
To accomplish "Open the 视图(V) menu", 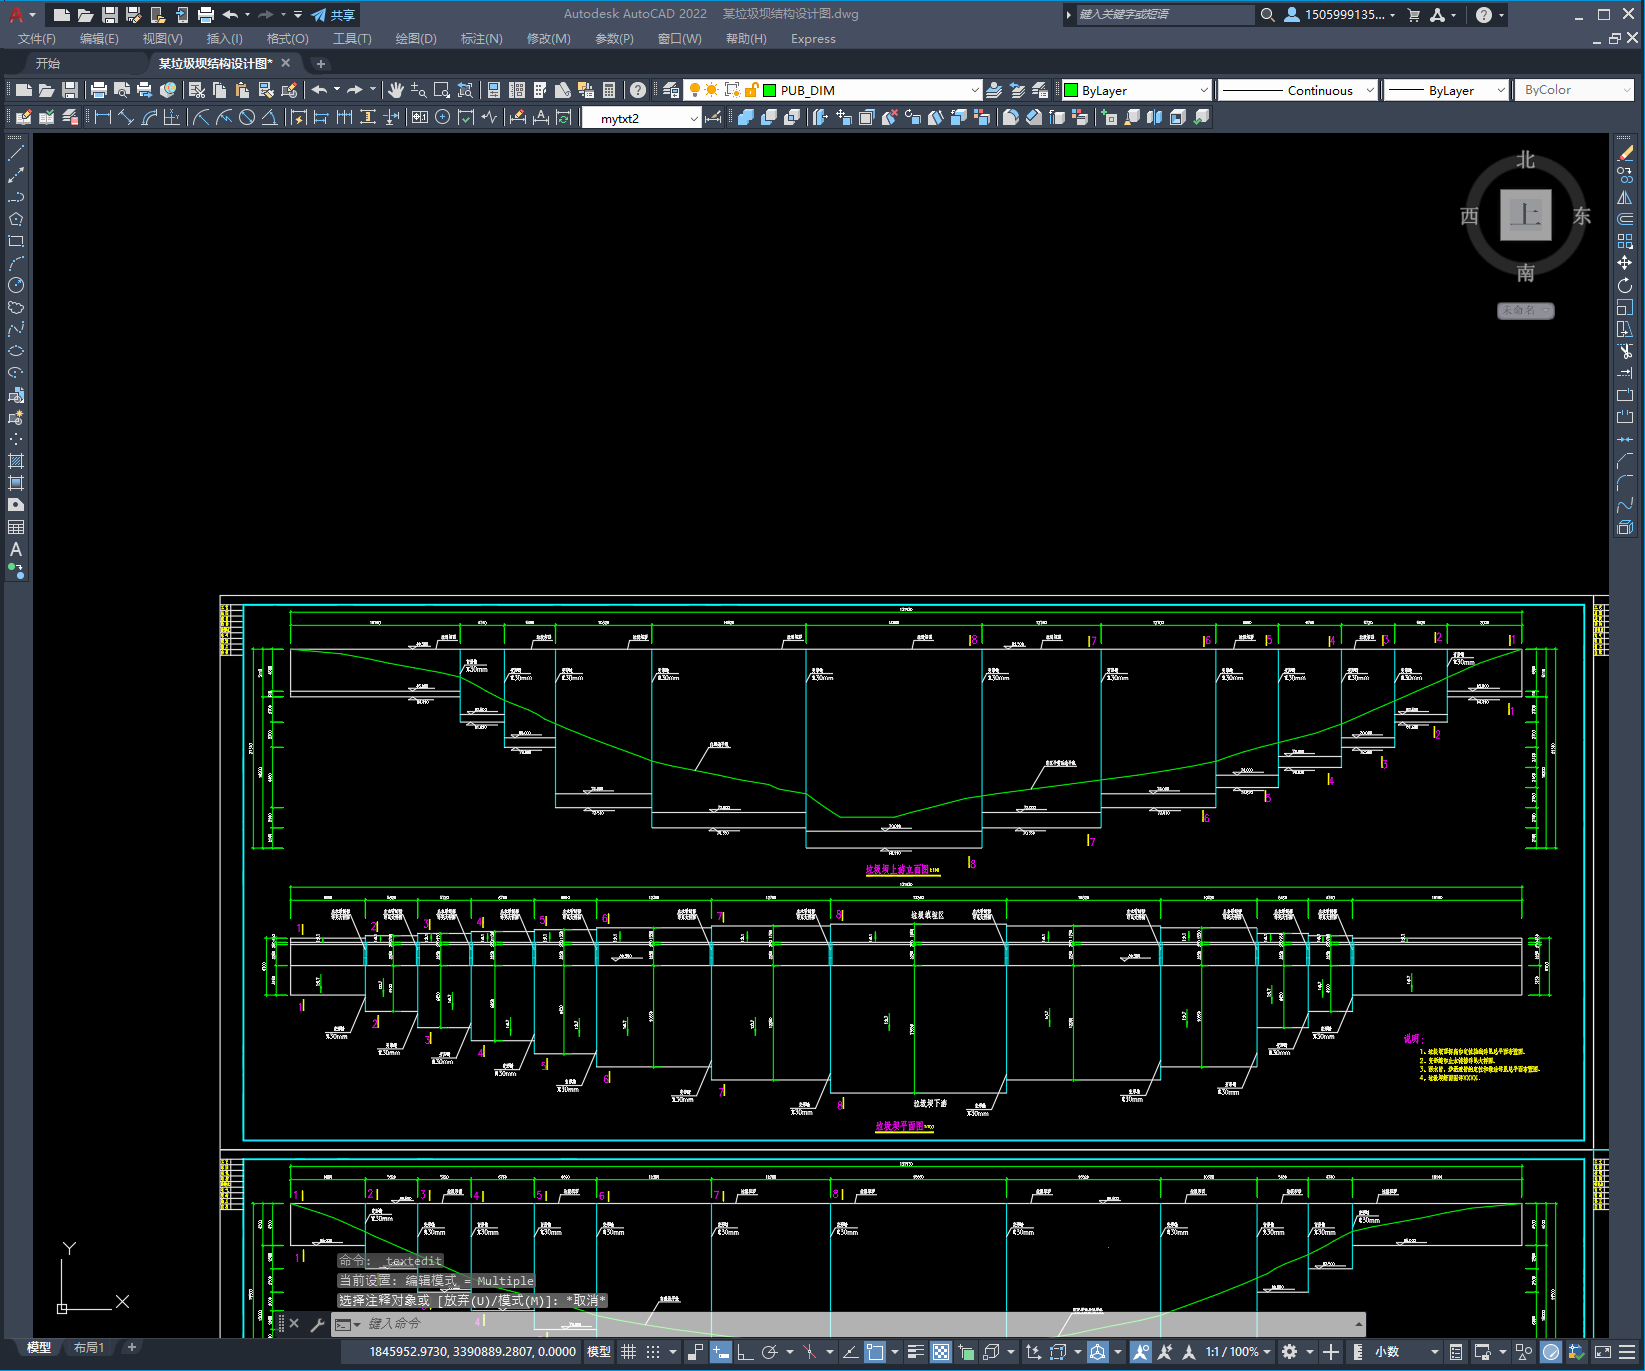I will pyautogui.click(x=162, y=38).
